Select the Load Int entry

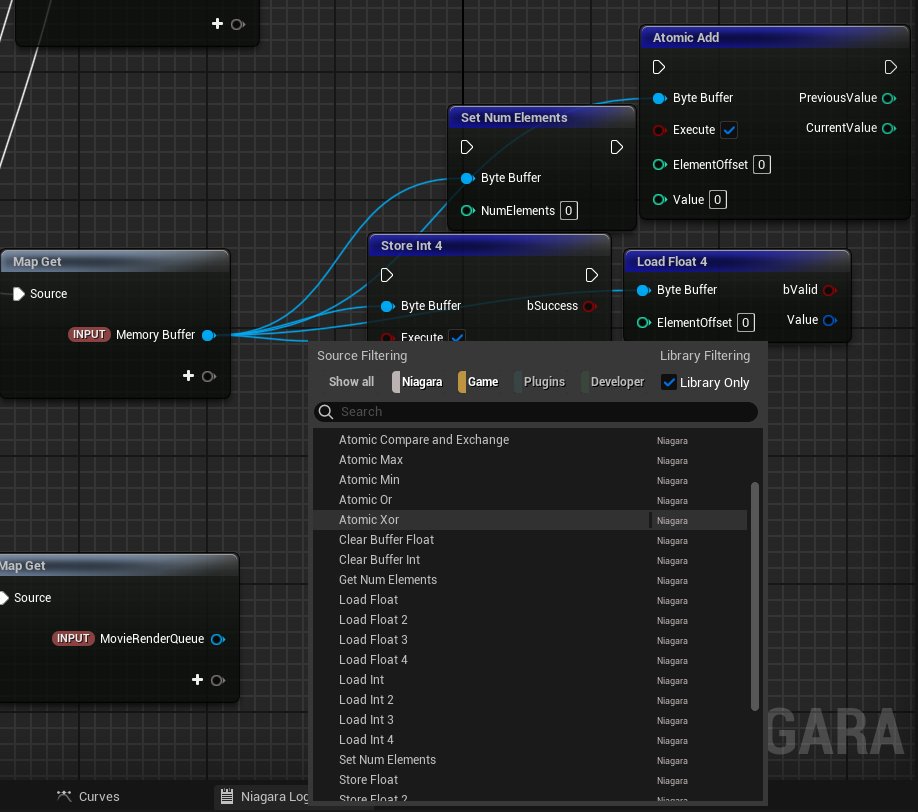[x=530, y=680]
